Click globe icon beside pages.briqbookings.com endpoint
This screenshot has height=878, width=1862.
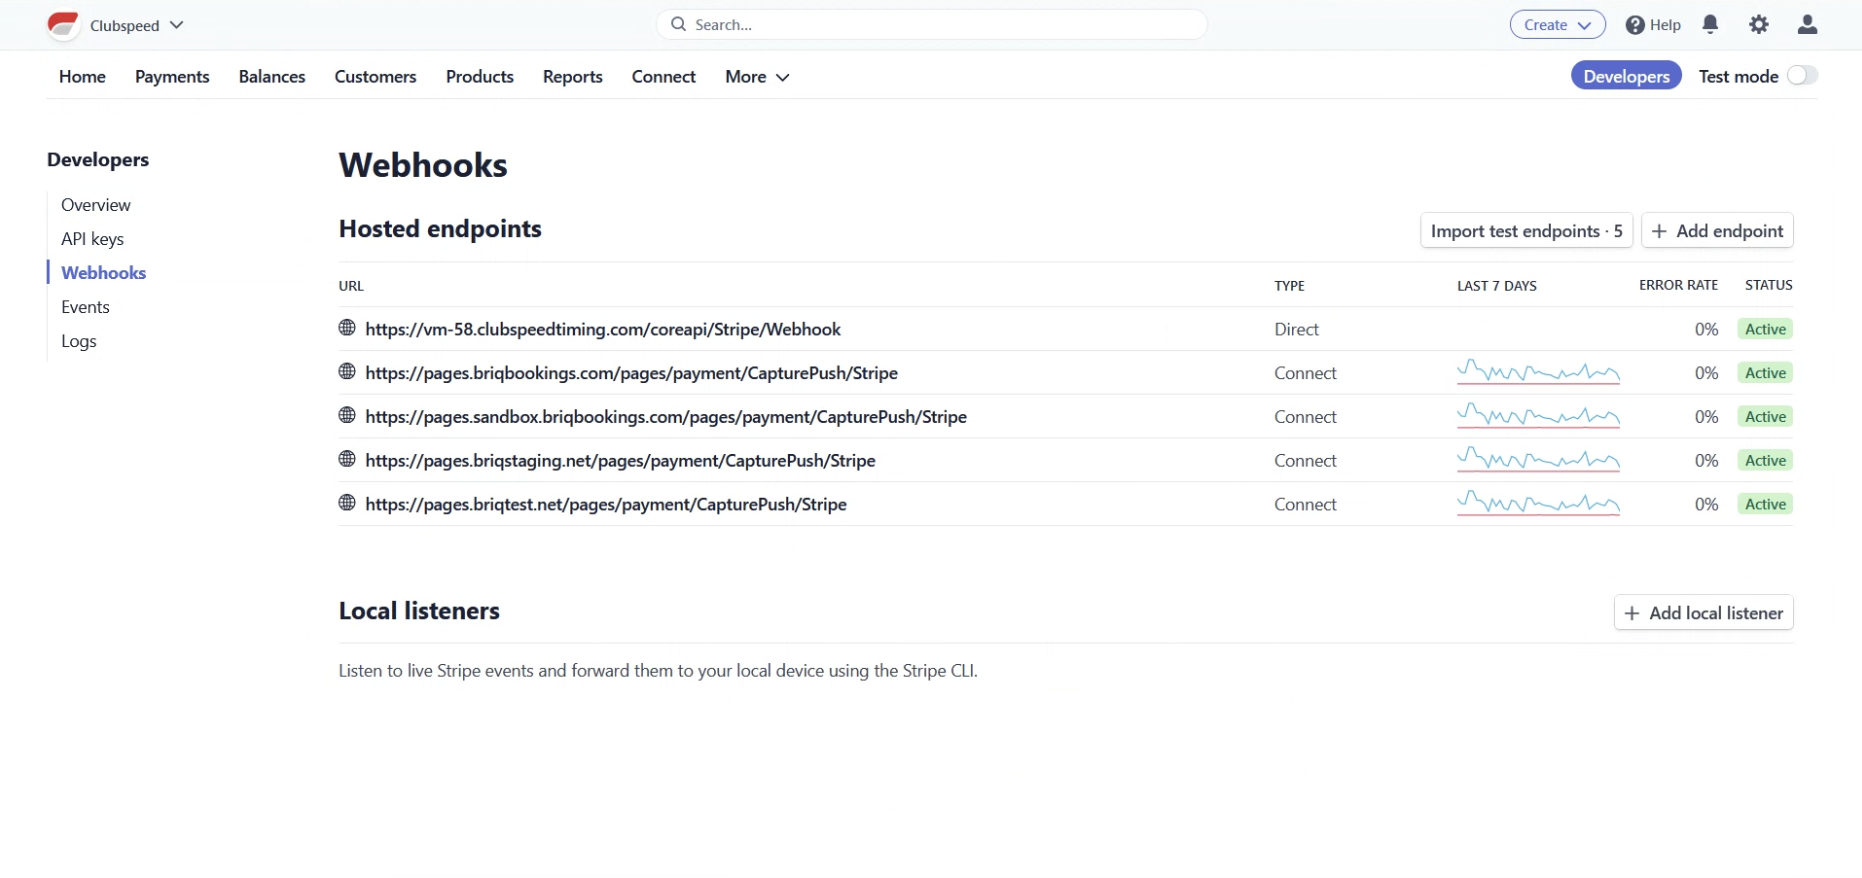tap(347, 372)
